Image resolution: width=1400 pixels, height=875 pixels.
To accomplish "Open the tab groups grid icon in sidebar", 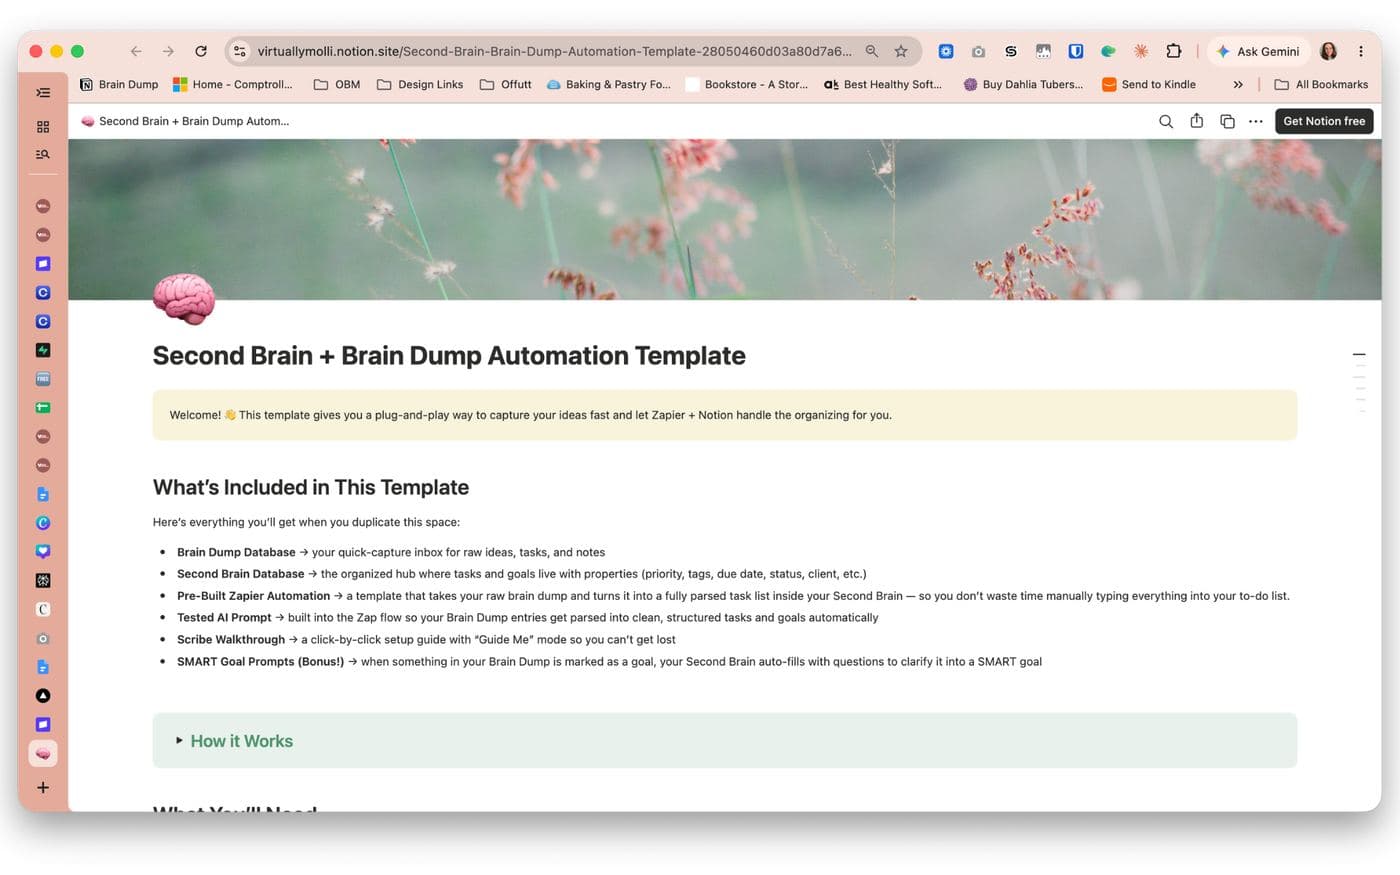I will pyautogui.click(x=43, y=127).
